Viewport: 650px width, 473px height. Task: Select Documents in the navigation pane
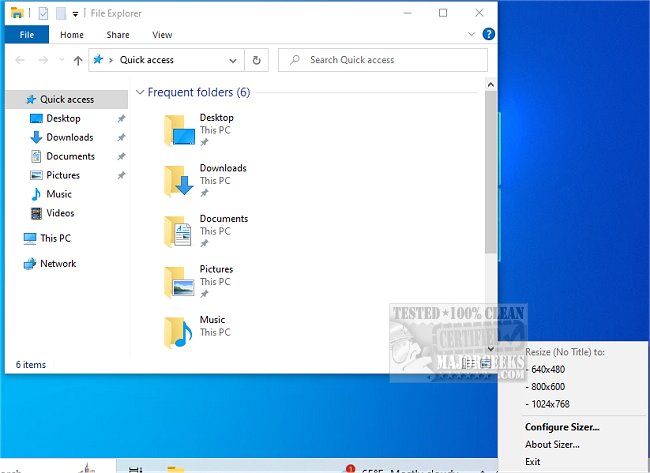70,156
